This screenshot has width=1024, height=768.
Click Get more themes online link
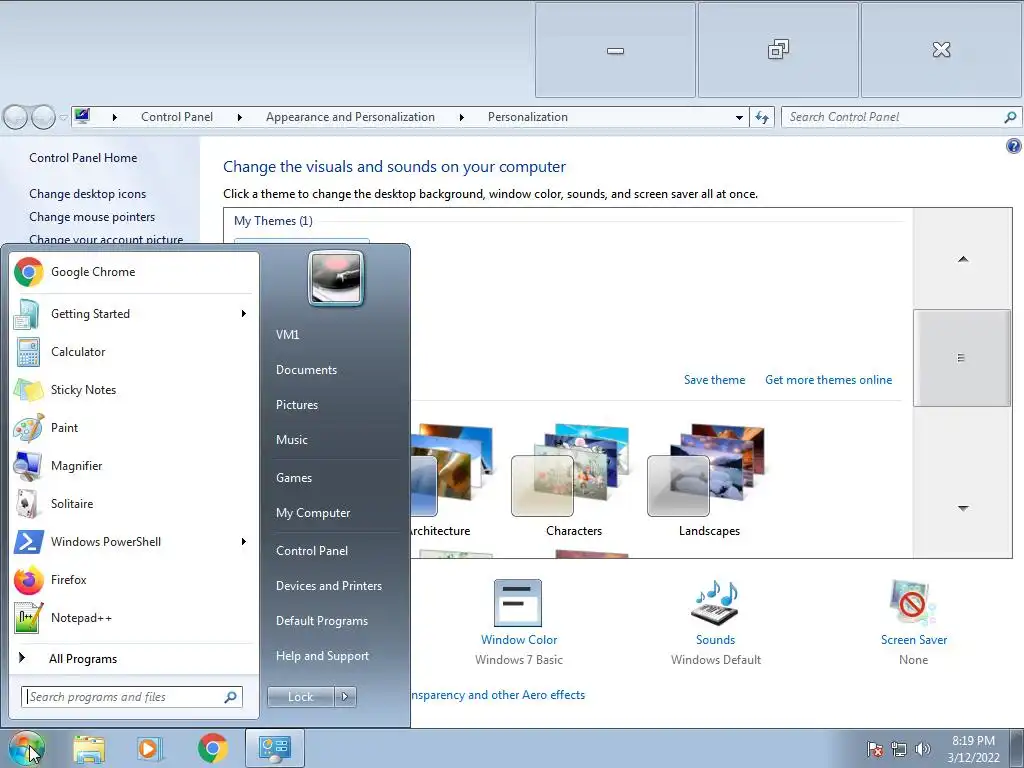(828, 380)
